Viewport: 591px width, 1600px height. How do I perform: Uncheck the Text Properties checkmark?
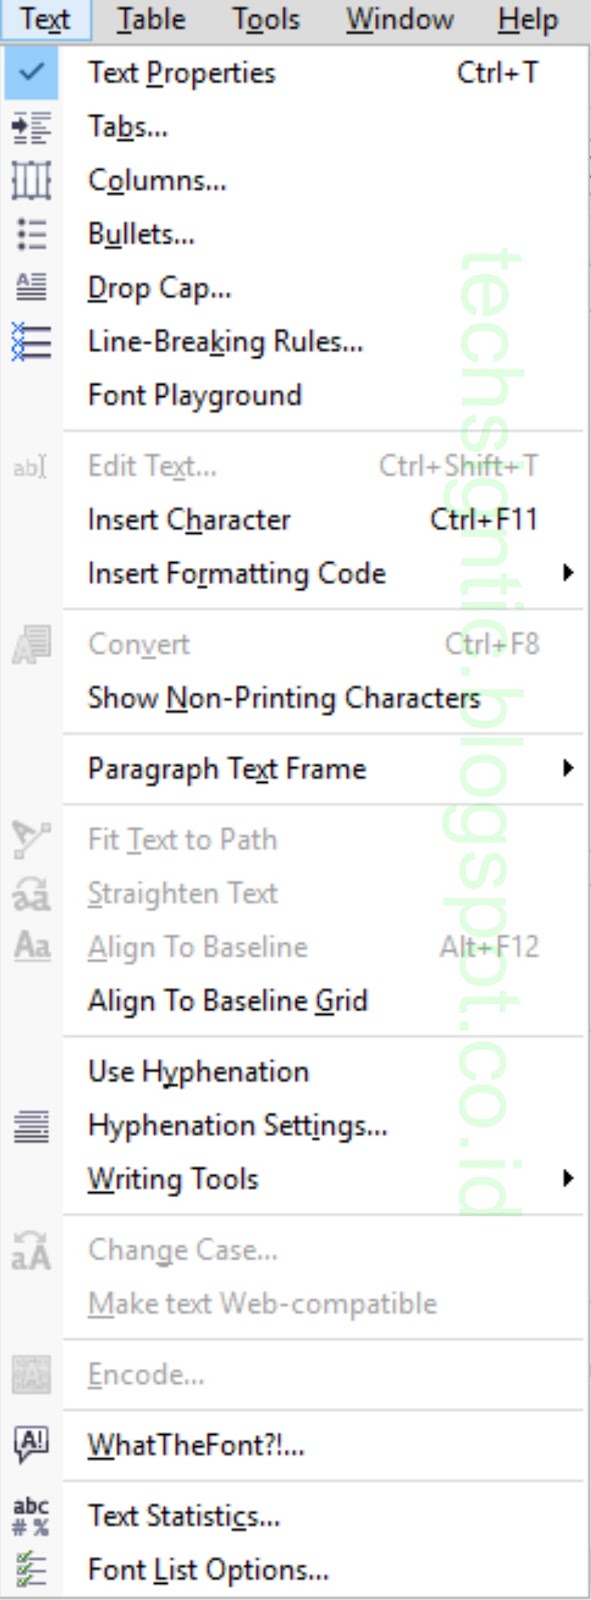tap(31, 73)
